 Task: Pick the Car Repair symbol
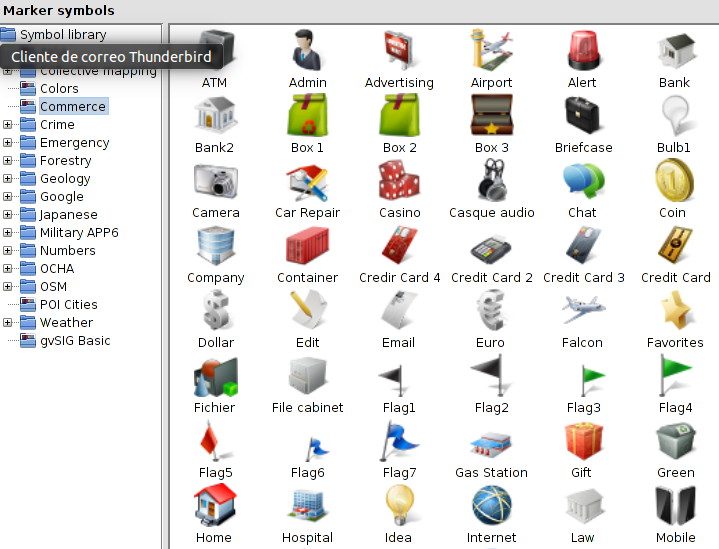pos(307,183)
